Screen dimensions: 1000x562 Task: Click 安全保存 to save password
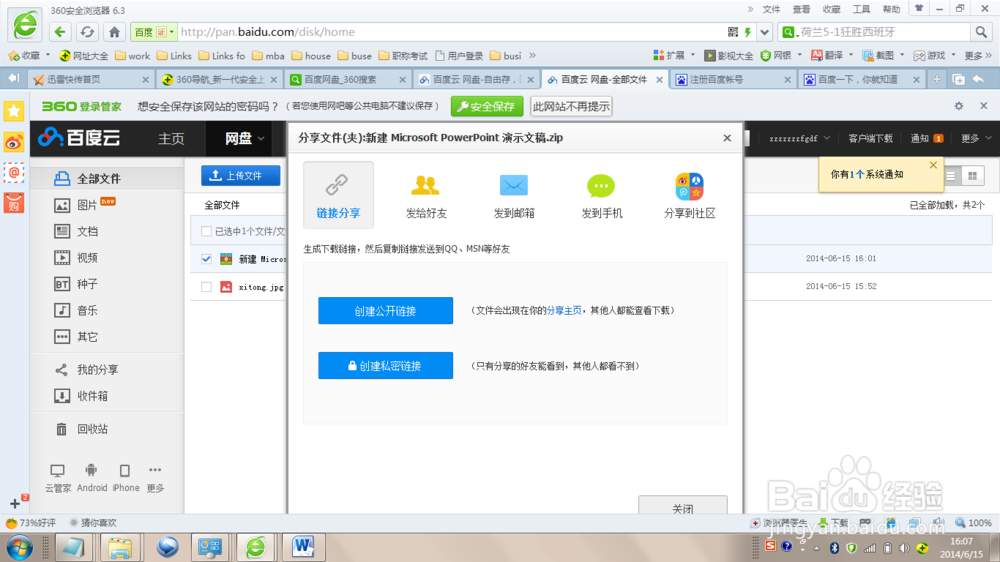[487, 107]
